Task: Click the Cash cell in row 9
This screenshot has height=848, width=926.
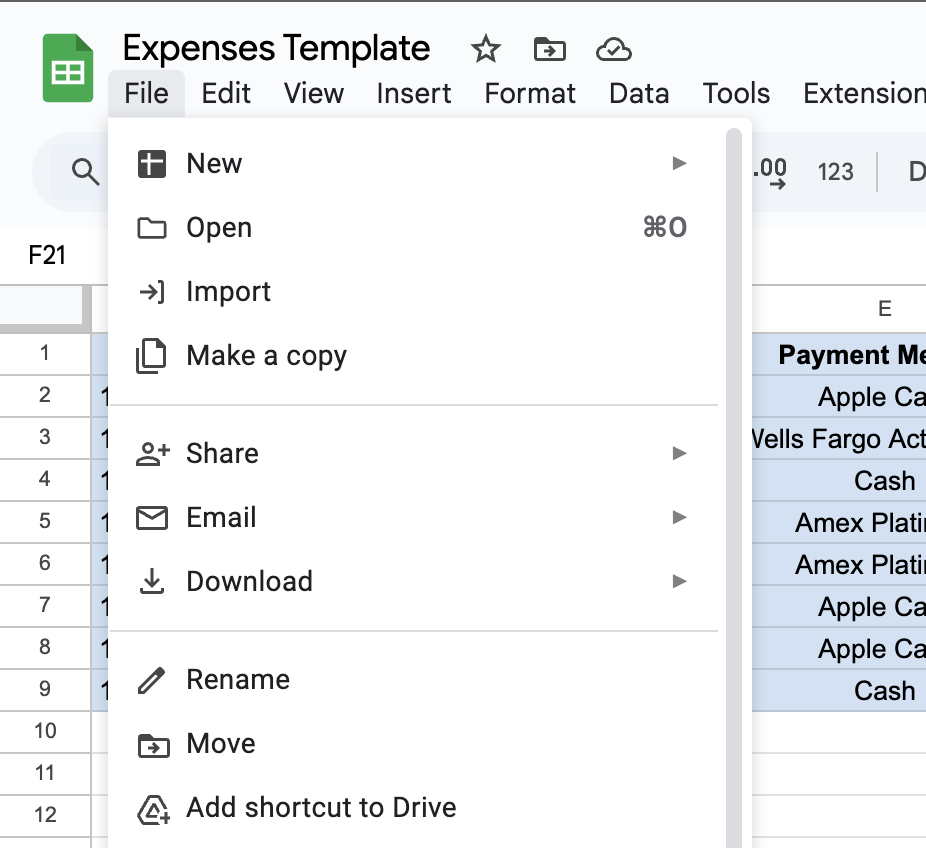Action: pyautogui.click(x=839, y=690)
